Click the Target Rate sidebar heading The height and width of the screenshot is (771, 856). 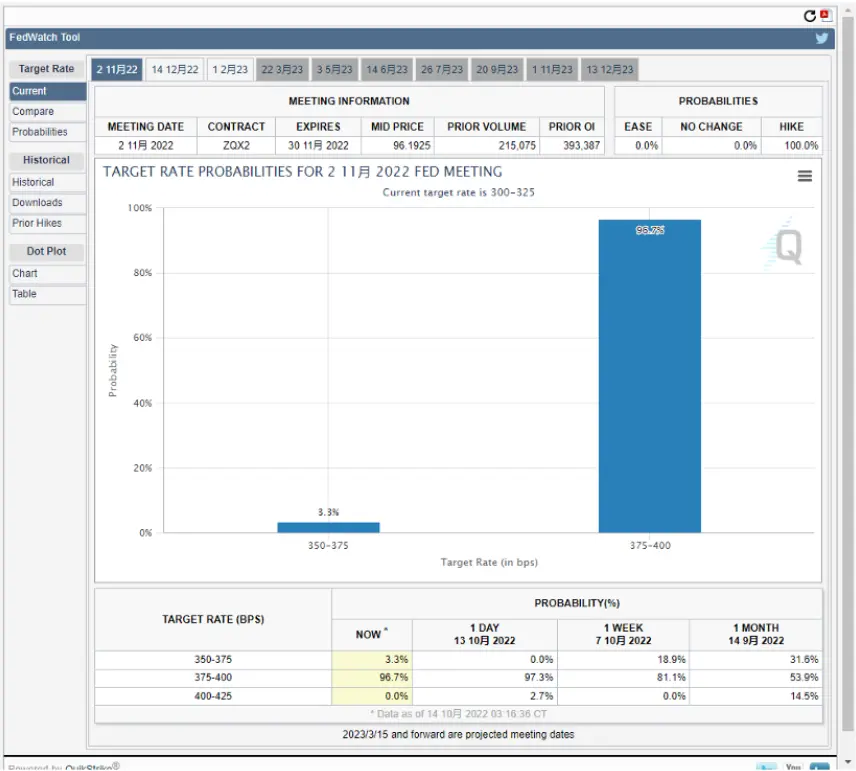[x=46, y=69]
